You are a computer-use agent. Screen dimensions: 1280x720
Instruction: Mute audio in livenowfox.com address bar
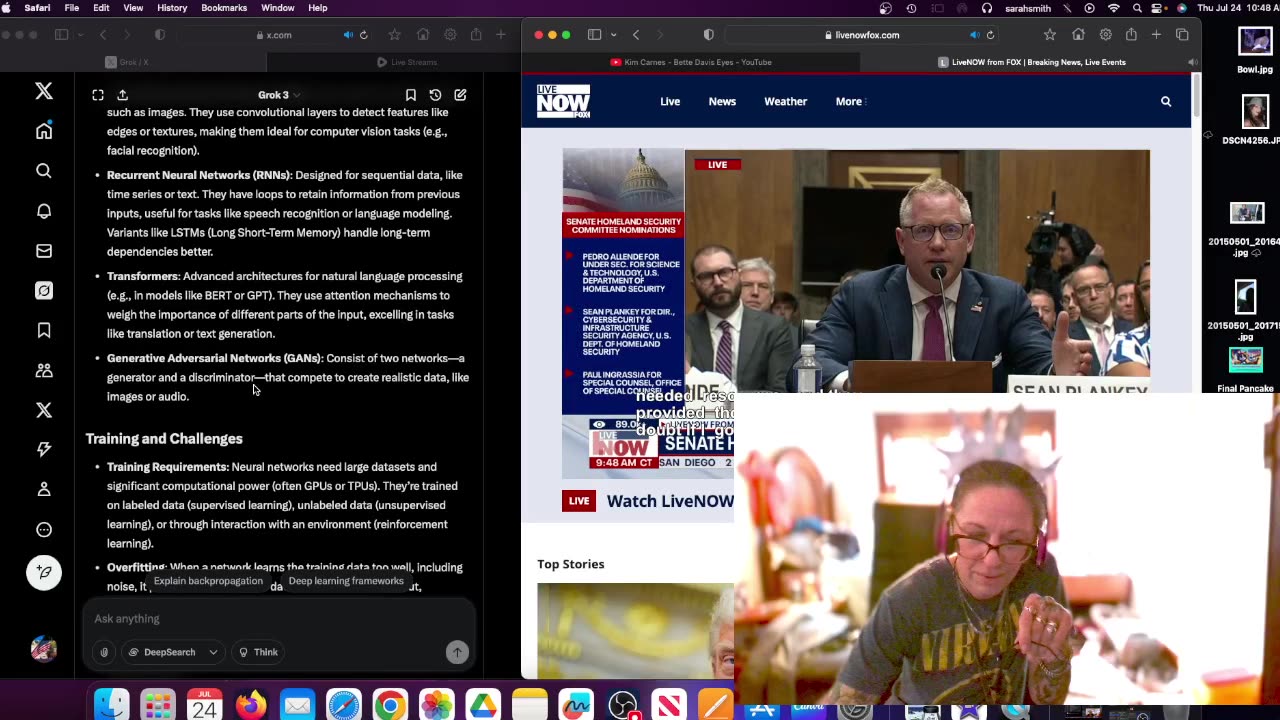[974, 35]
